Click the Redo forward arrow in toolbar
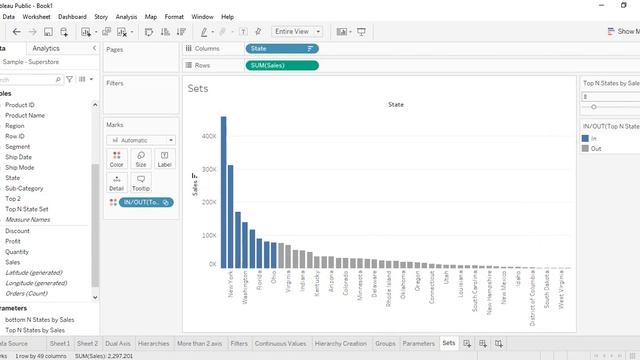Viewport: 640px width, 360px height. pos(32,32)
